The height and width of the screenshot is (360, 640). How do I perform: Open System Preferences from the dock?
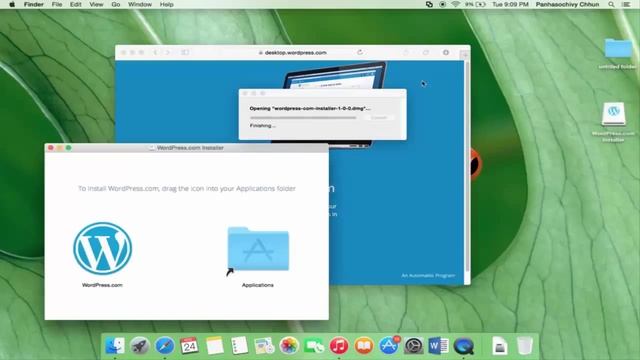413,346
